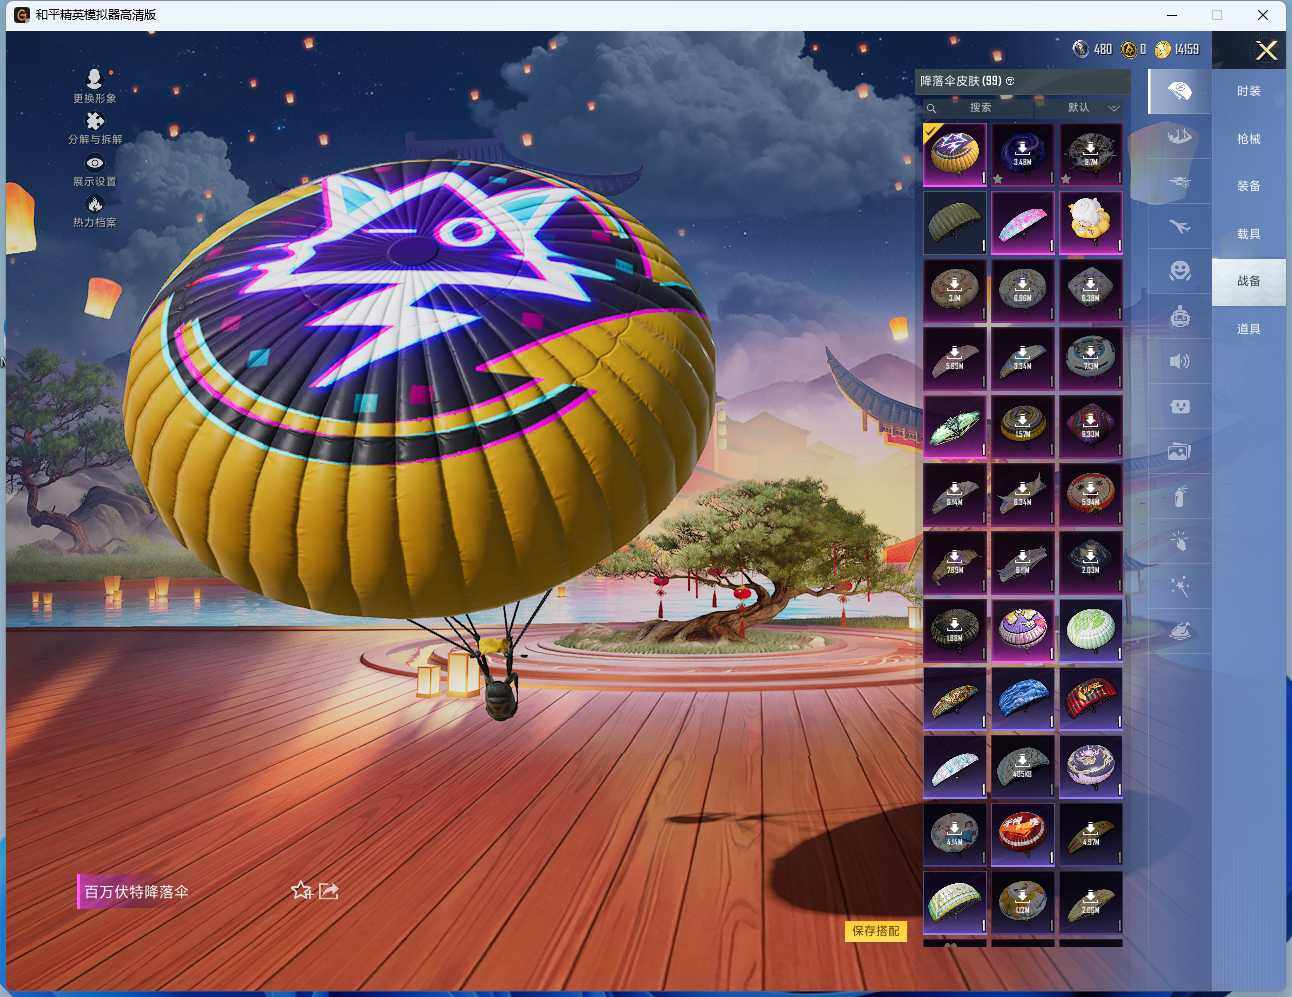Open the 热力档案 flame icon
This screenshot has width=1292, height=997.
(95, 204)
